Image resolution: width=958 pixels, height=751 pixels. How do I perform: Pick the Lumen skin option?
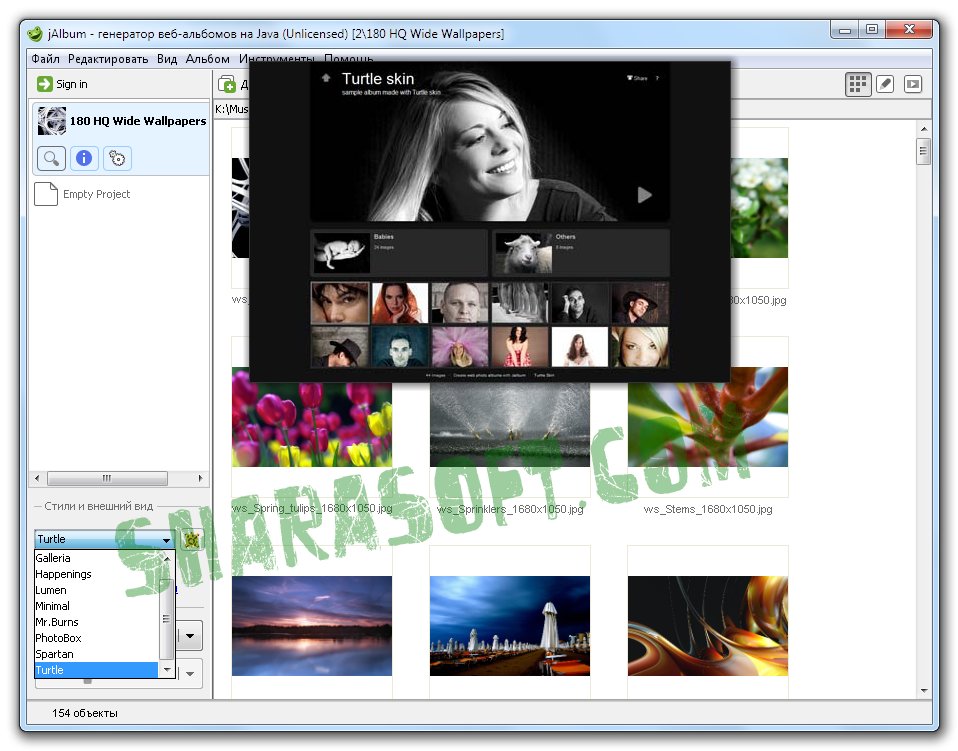tap(97, 590)
